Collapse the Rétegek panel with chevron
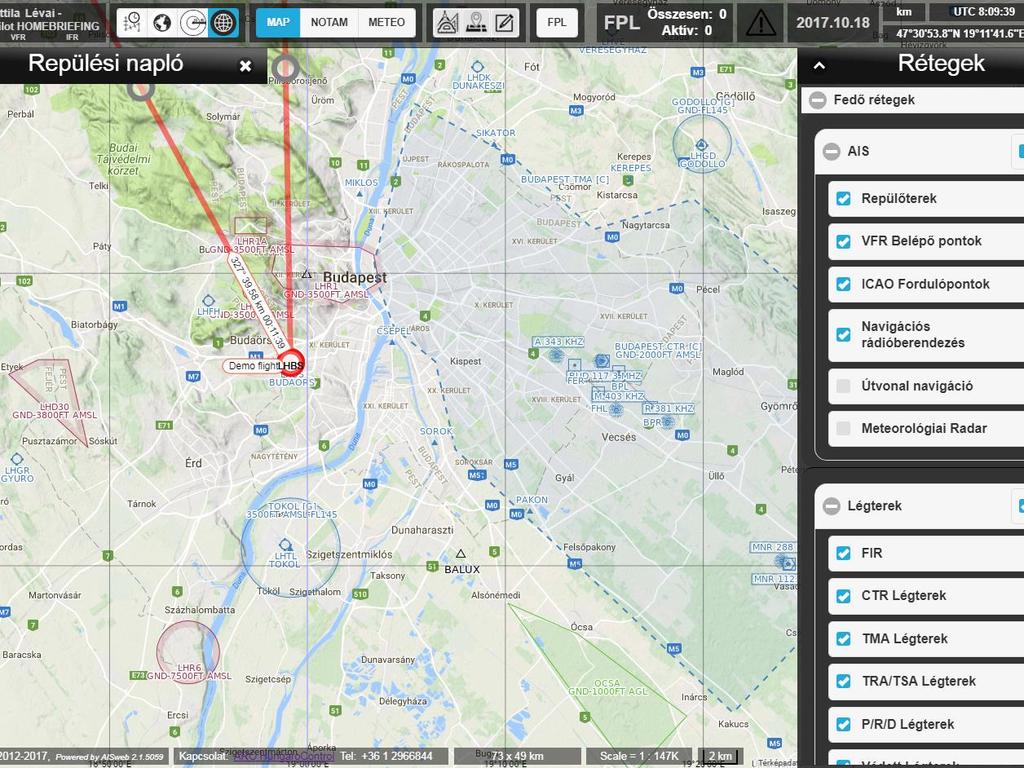The image size is (1024, 768). 819,65
